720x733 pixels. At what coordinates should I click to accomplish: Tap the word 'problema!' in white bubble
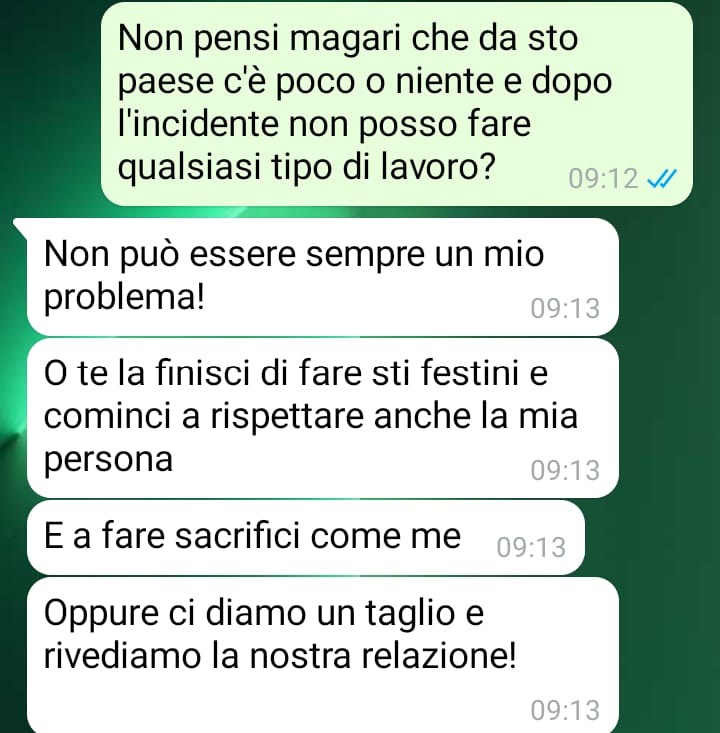[124, 299]
